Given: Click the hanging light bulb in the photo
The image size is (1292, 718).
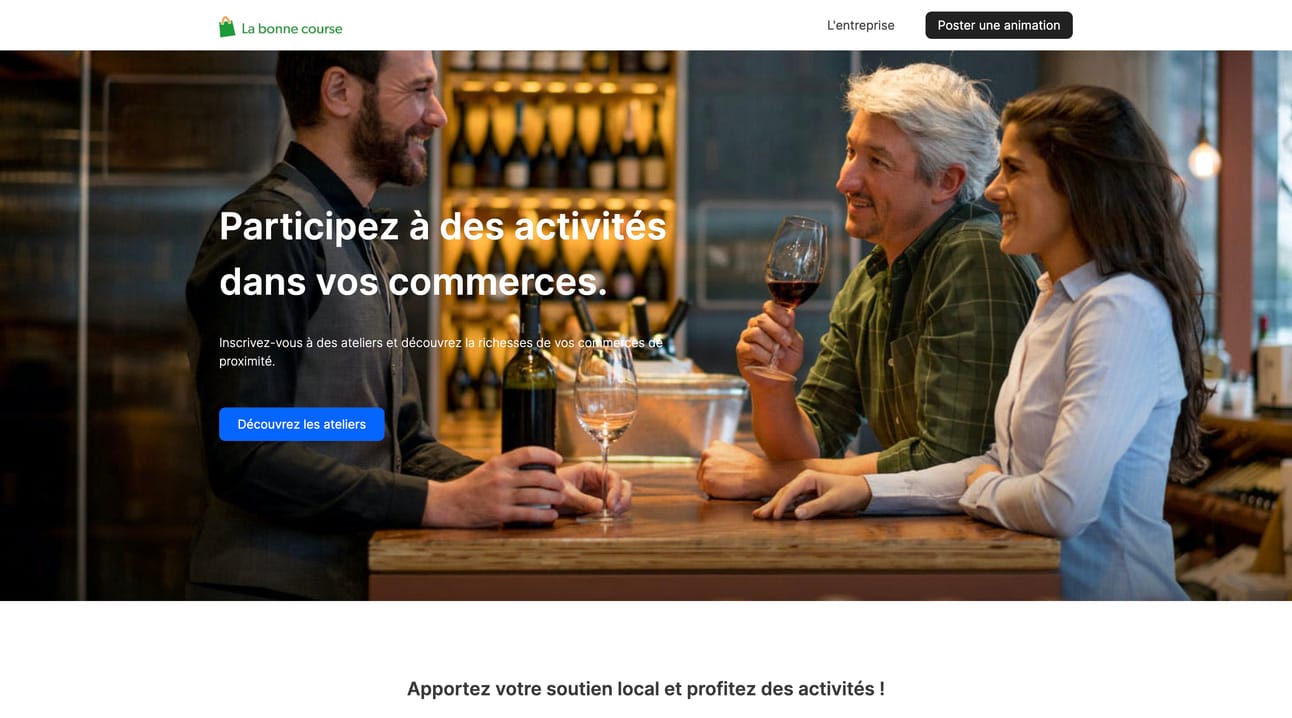Looking at the screenshot, I should point(1204,157).
